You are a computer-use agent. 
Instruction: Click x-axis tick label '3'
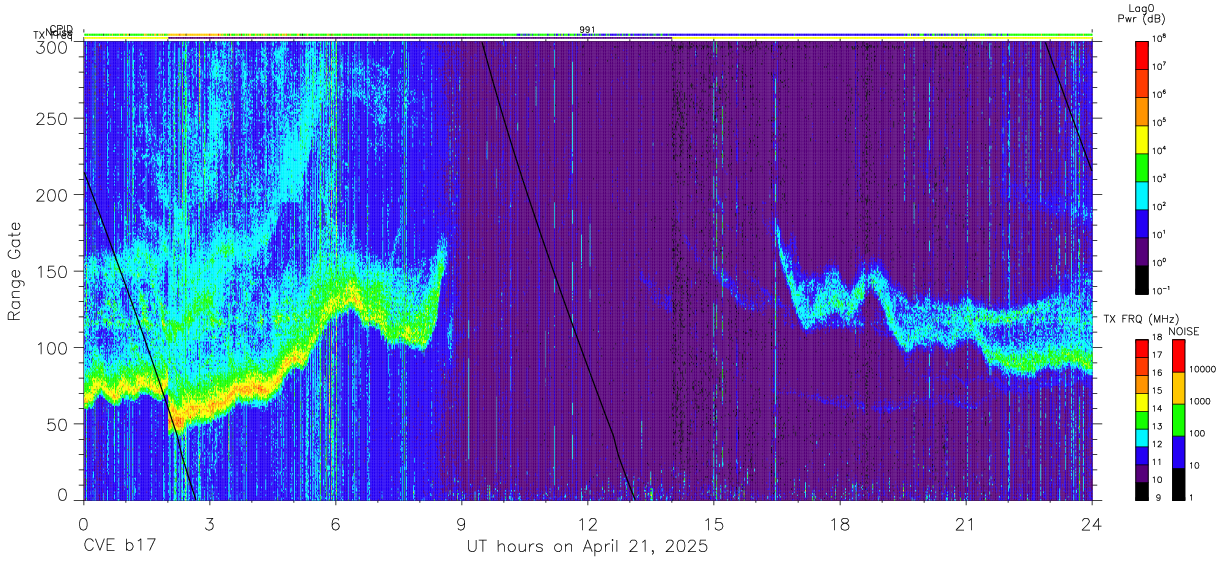pos(209,523)
